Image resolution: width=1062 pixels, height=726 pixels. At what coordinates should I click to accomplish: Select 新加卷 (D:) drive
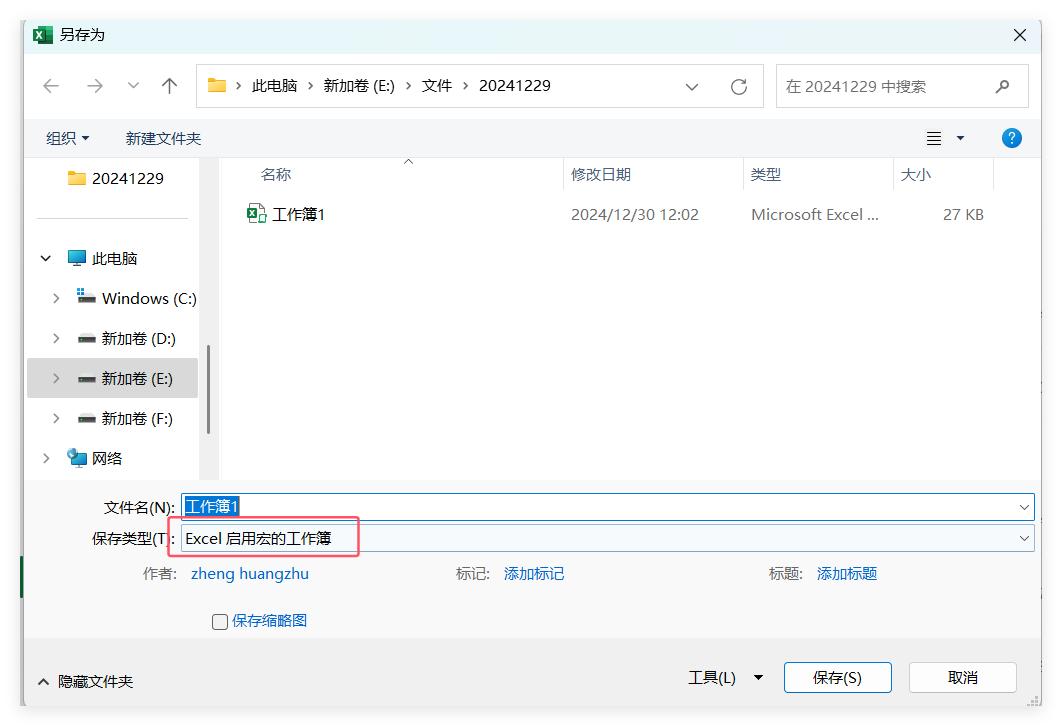pos(127,338)
